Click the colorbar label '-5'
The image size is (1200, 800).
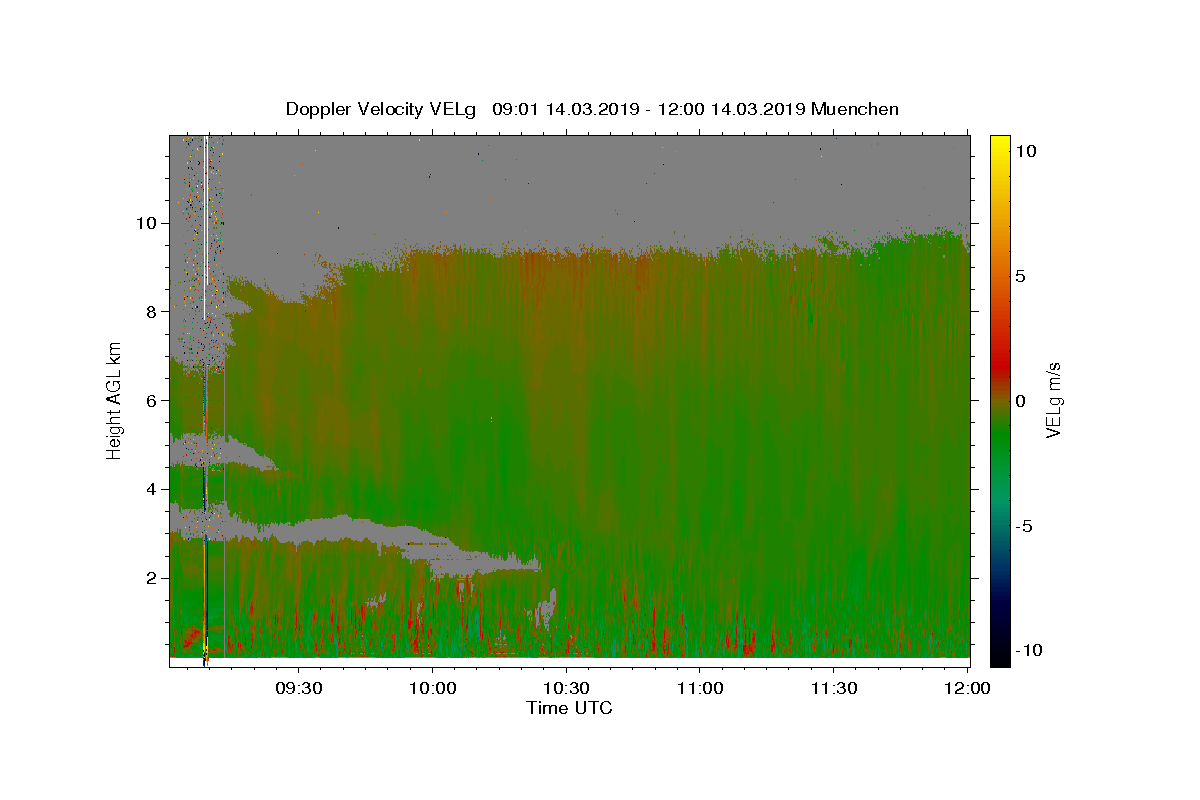pyautogui.click(x=1024, y=526)
